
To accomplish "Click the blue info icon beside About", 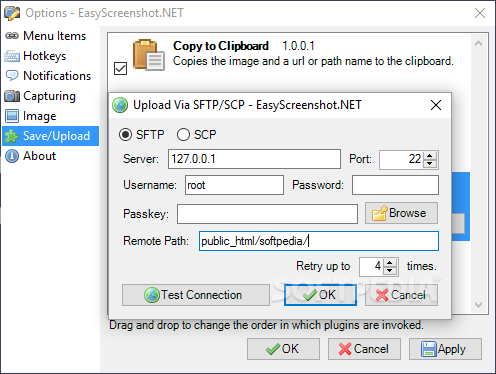I will 12,156.
